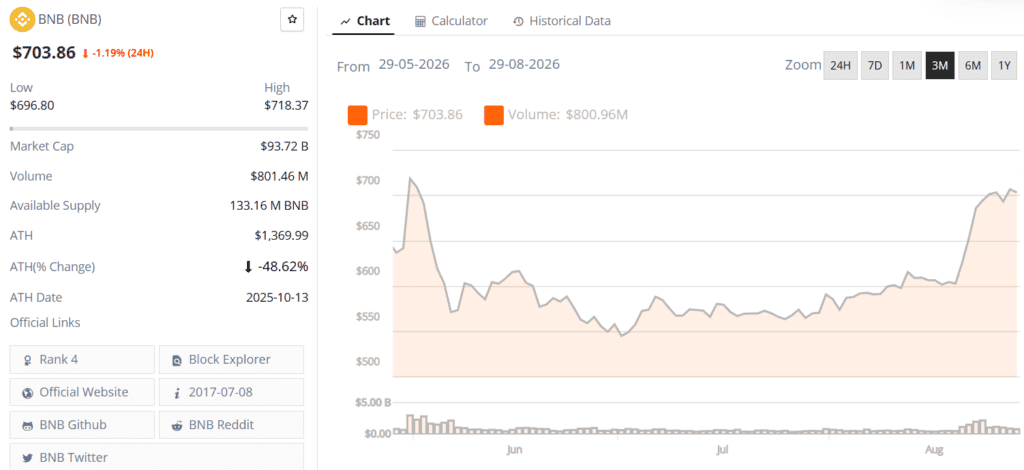Image resolution: width=1024 pixels, height=470 pixels.
Task: Click the BNB coin logo icon
Action: coord(20,20)
